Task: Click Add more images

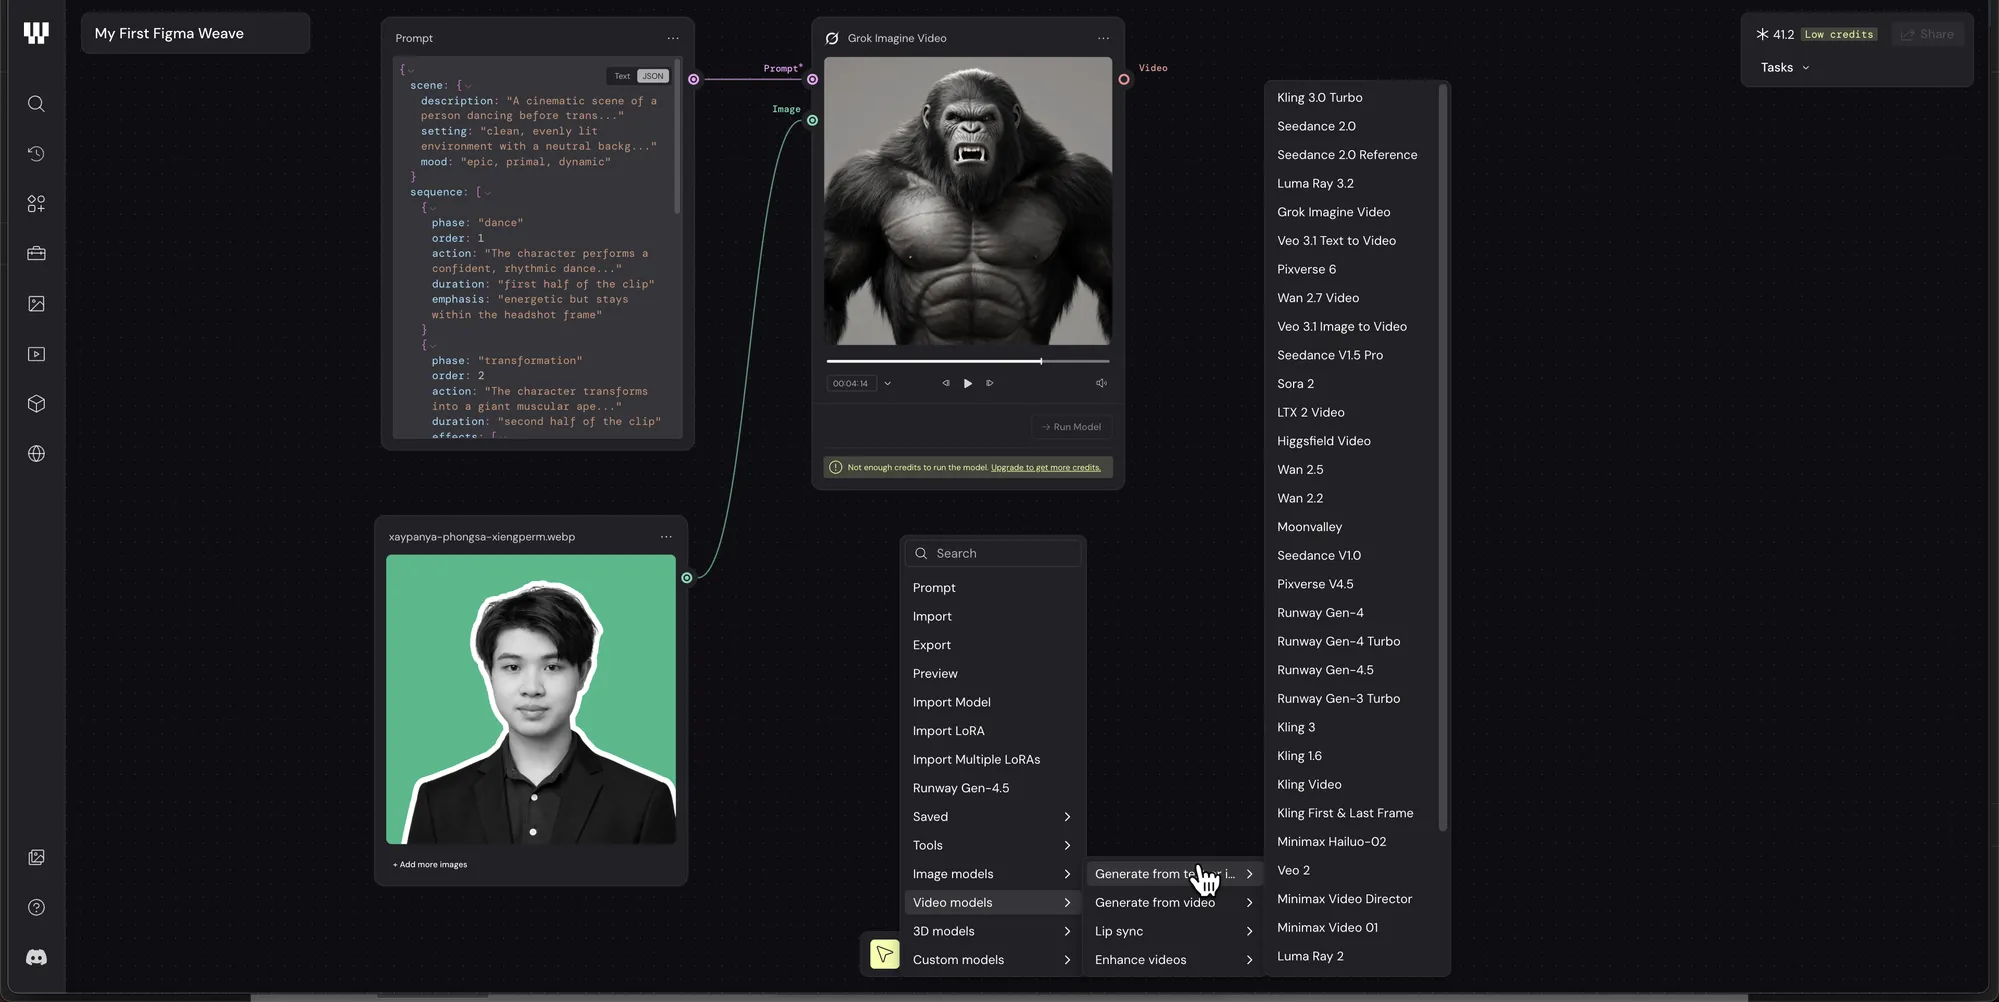Action: tap(430, 865)
